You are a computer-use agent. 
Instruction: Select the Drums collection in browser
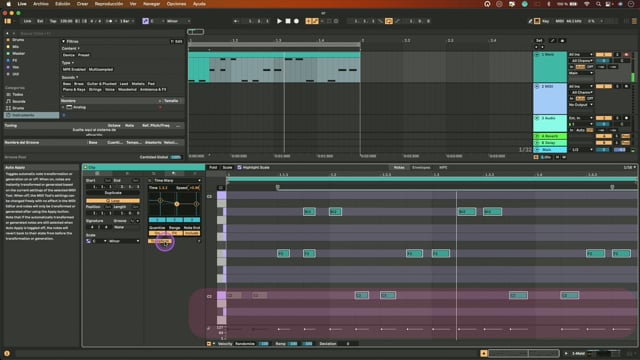tap(18, 40)
